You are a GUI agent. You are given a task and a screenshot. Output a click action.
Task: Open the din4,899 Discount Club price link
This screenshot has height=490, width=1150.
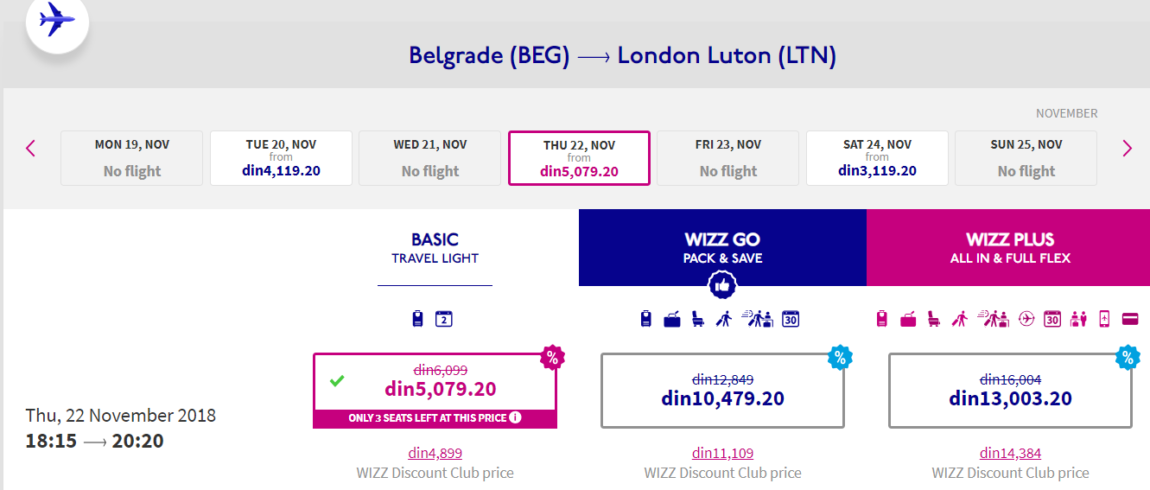(435, 453)
